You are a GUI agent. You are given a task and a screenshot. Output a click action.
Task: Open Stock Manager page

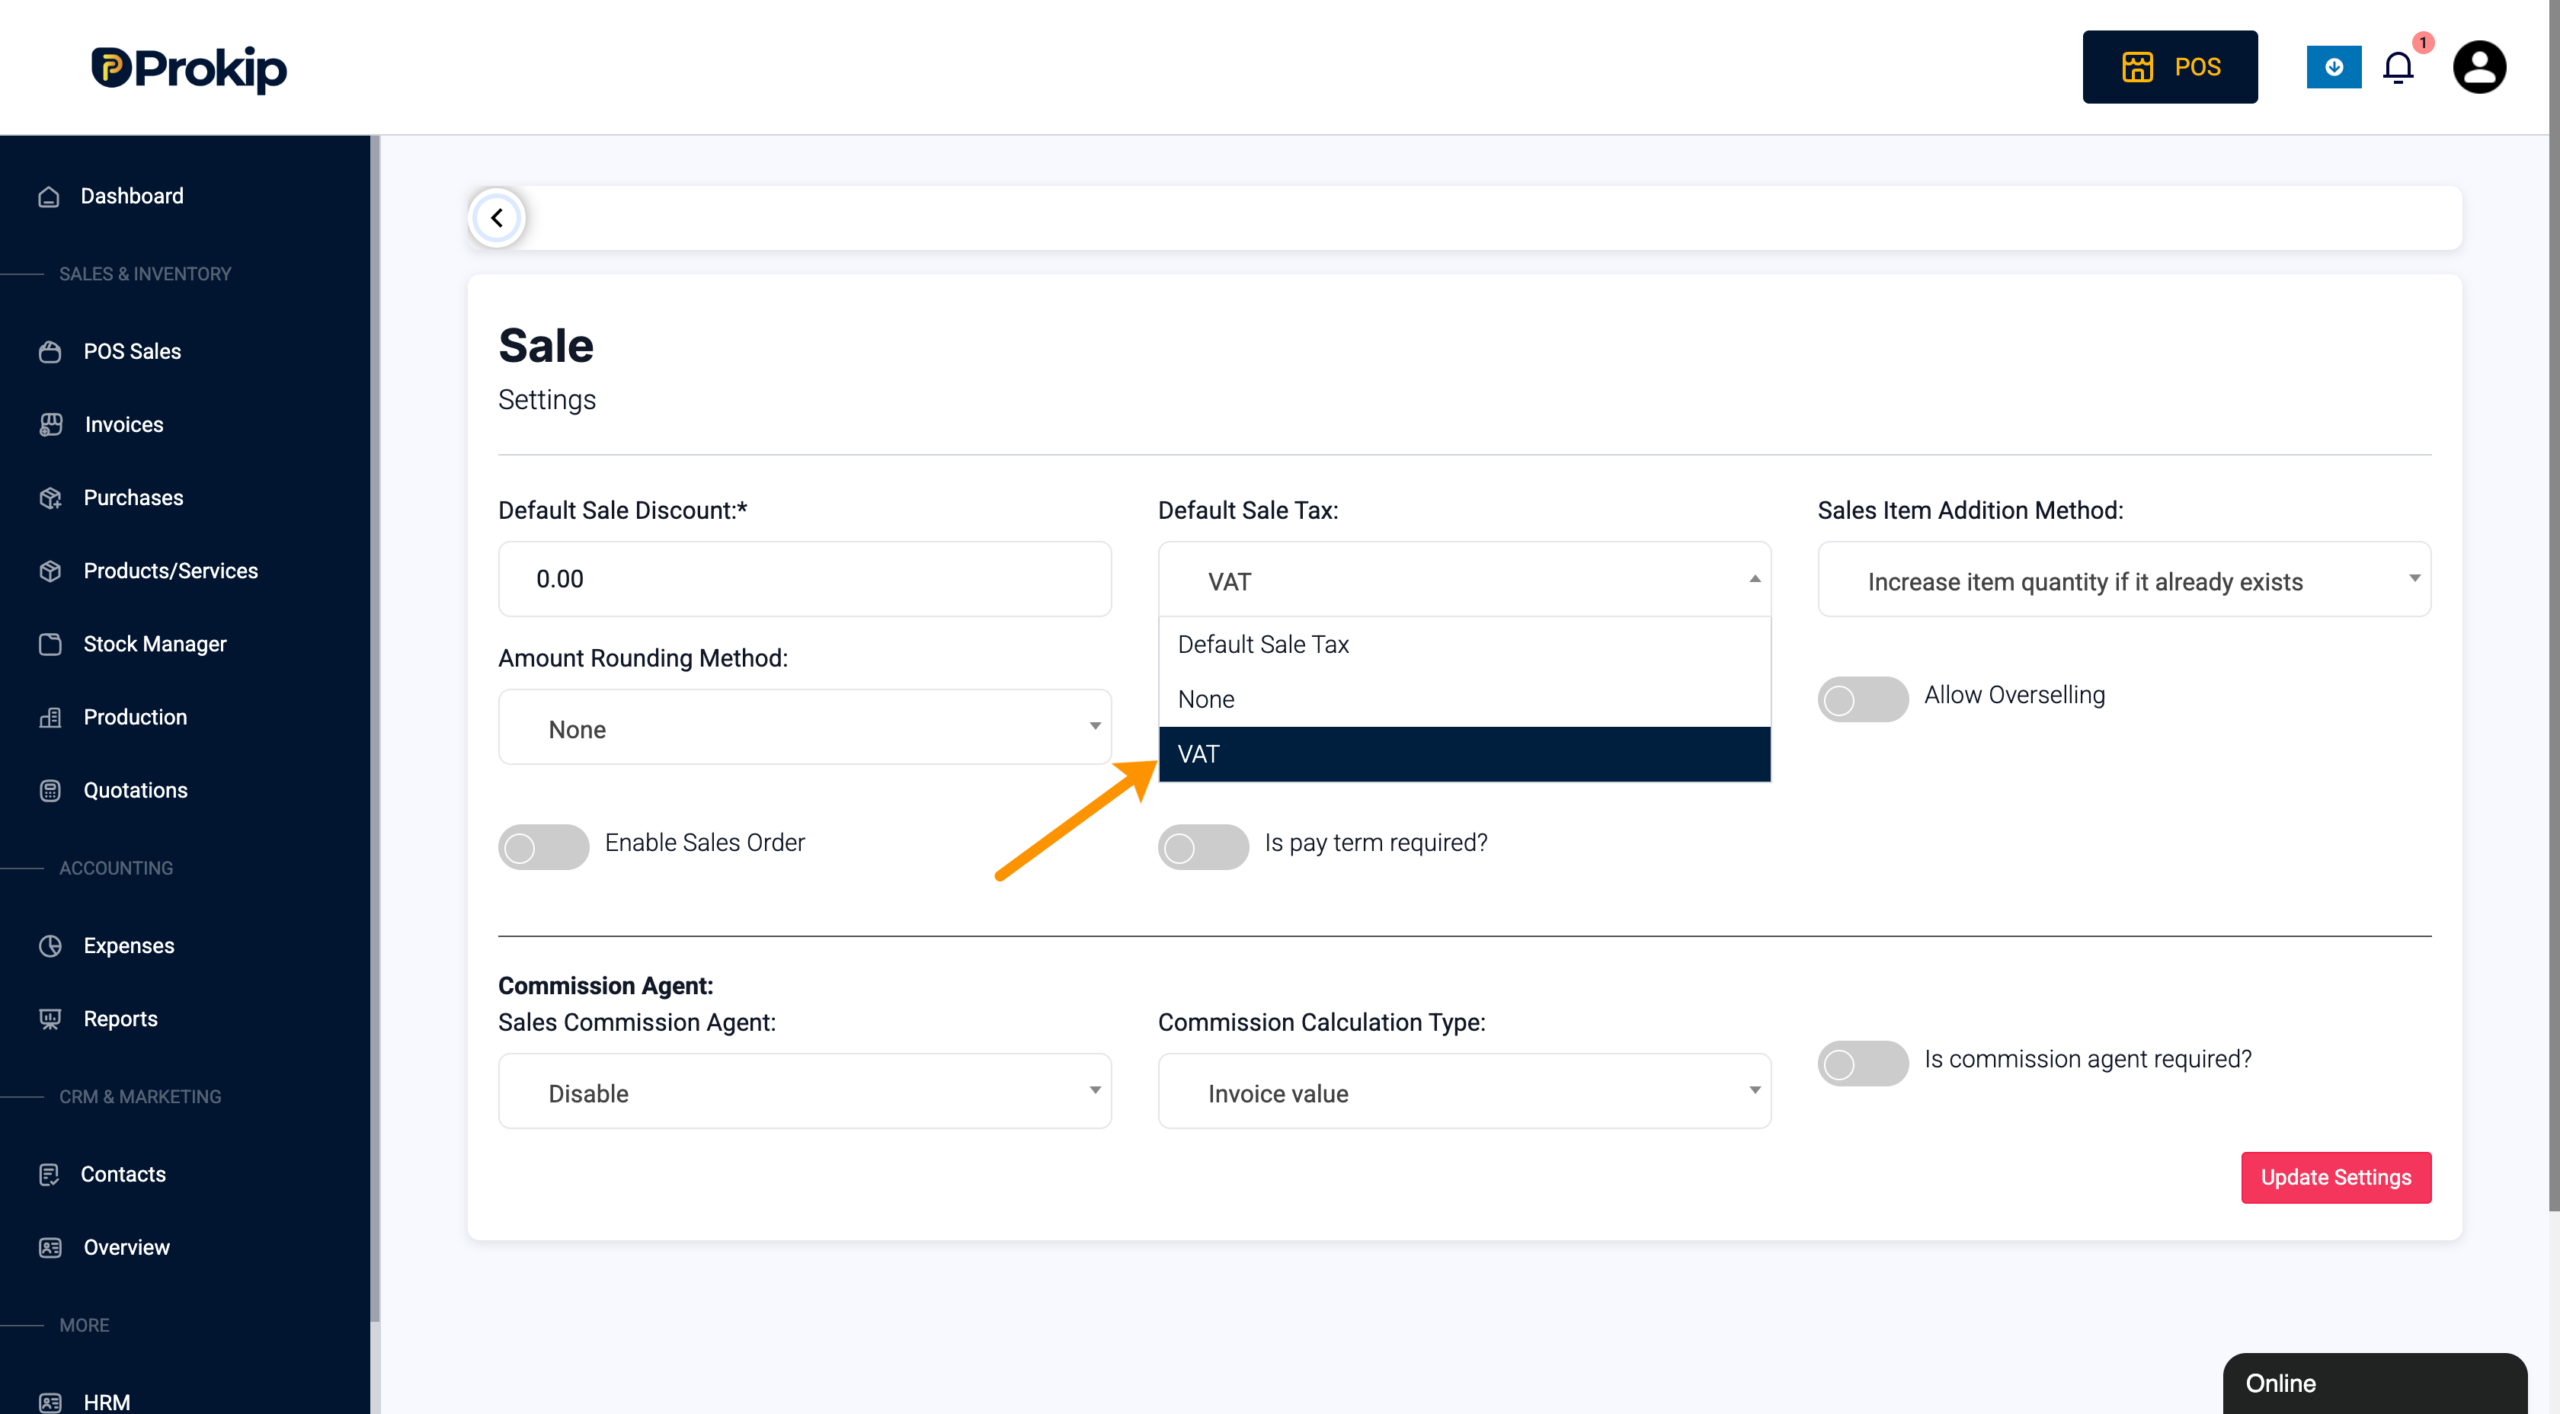155,644
